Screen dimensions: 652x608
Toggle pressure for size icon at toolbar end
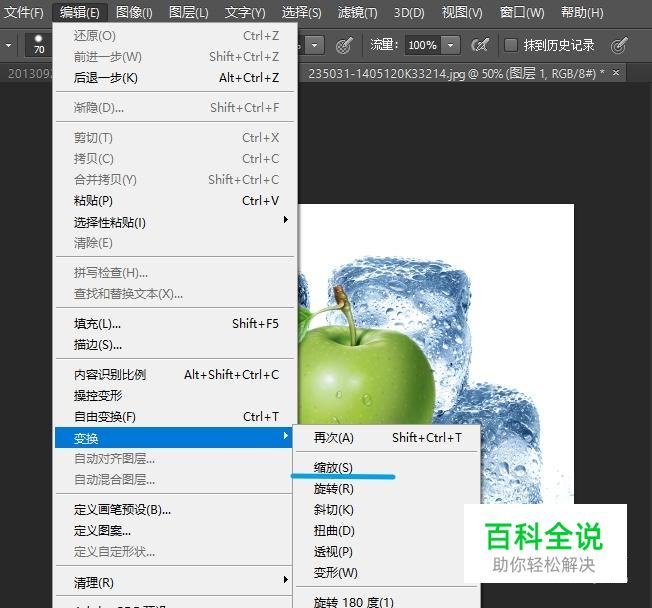click(x=619, y=45)
